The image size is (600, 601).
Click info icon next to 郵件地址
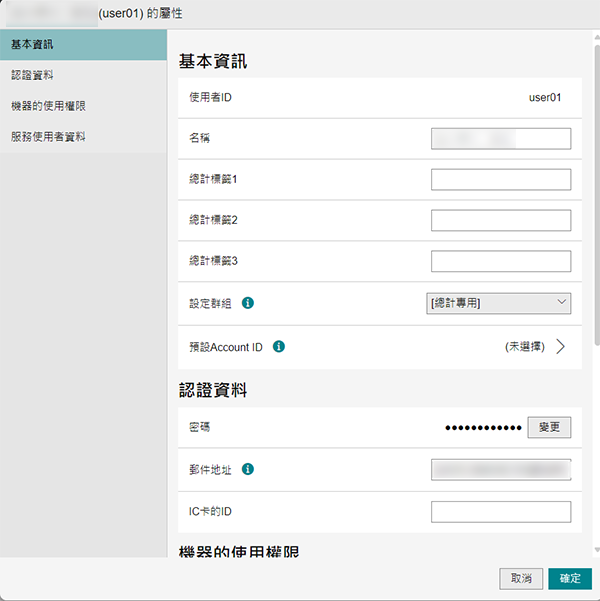coord(247,469)
